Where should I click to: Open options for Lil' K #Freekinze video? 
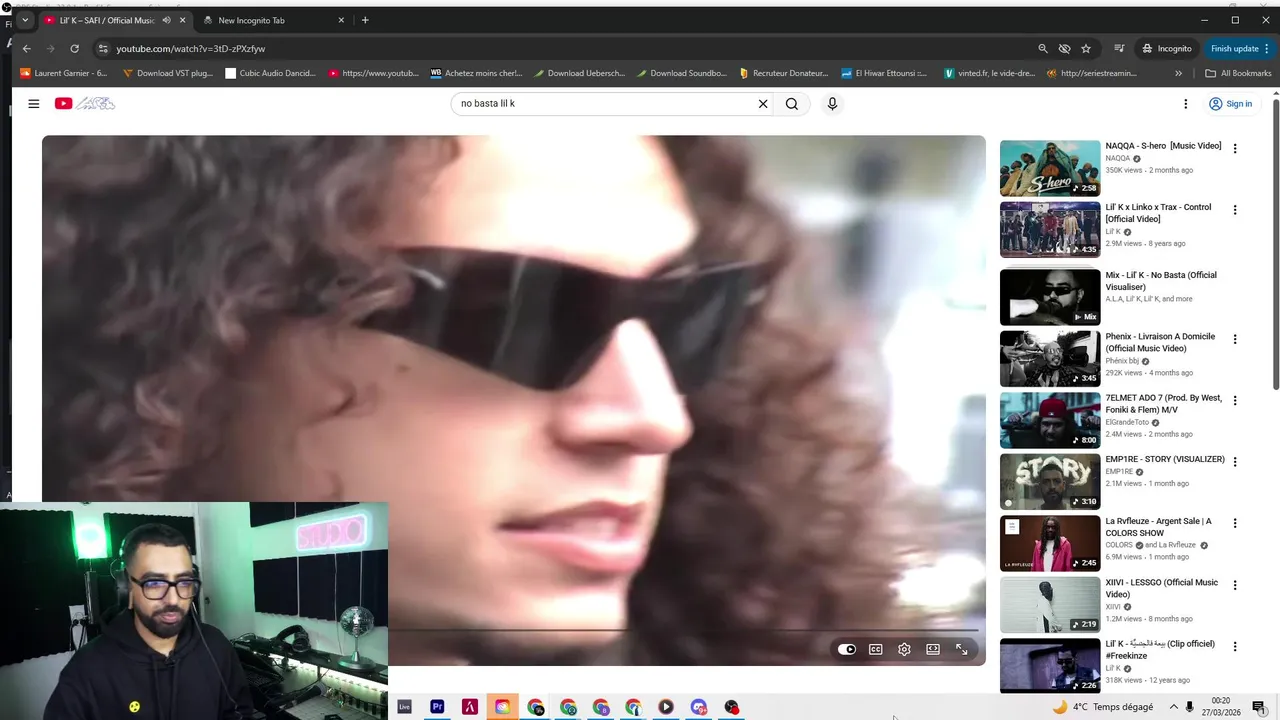click(1235, 647)
